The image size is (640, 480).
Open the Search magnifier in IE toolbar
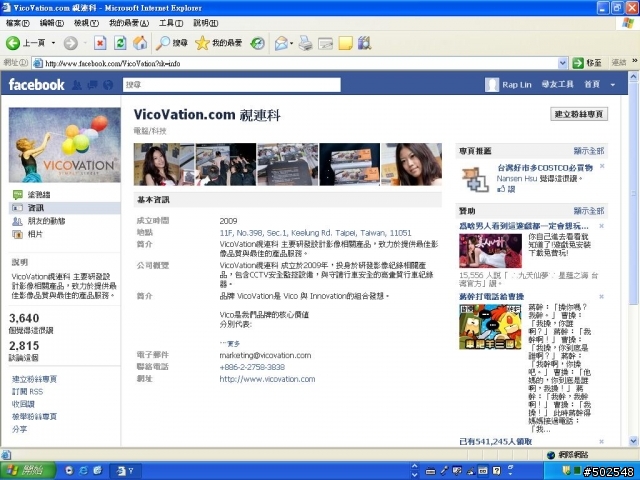(x=163, y=43)
